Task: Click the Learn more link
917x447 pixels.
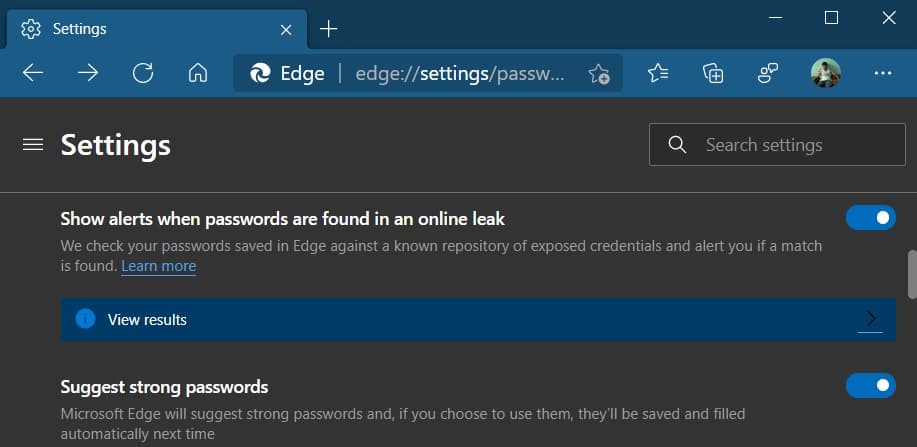Action: click(158, 266)
